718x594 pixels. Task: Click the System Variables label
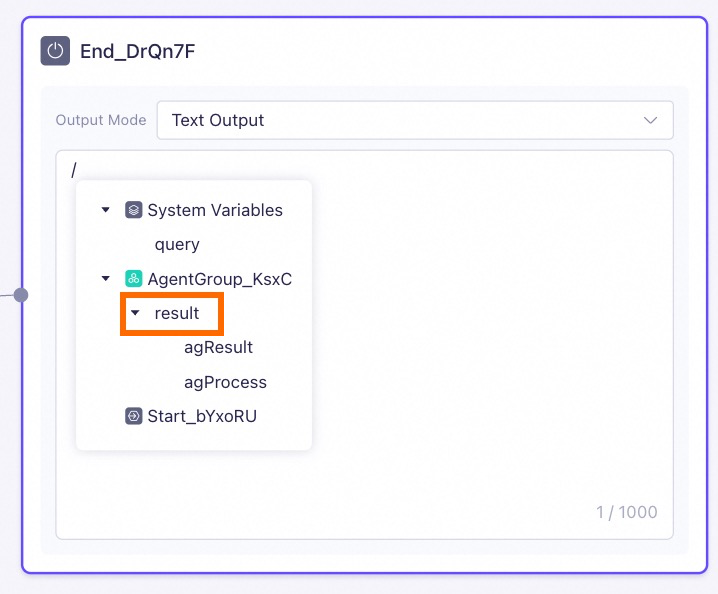tap(215, 210)
